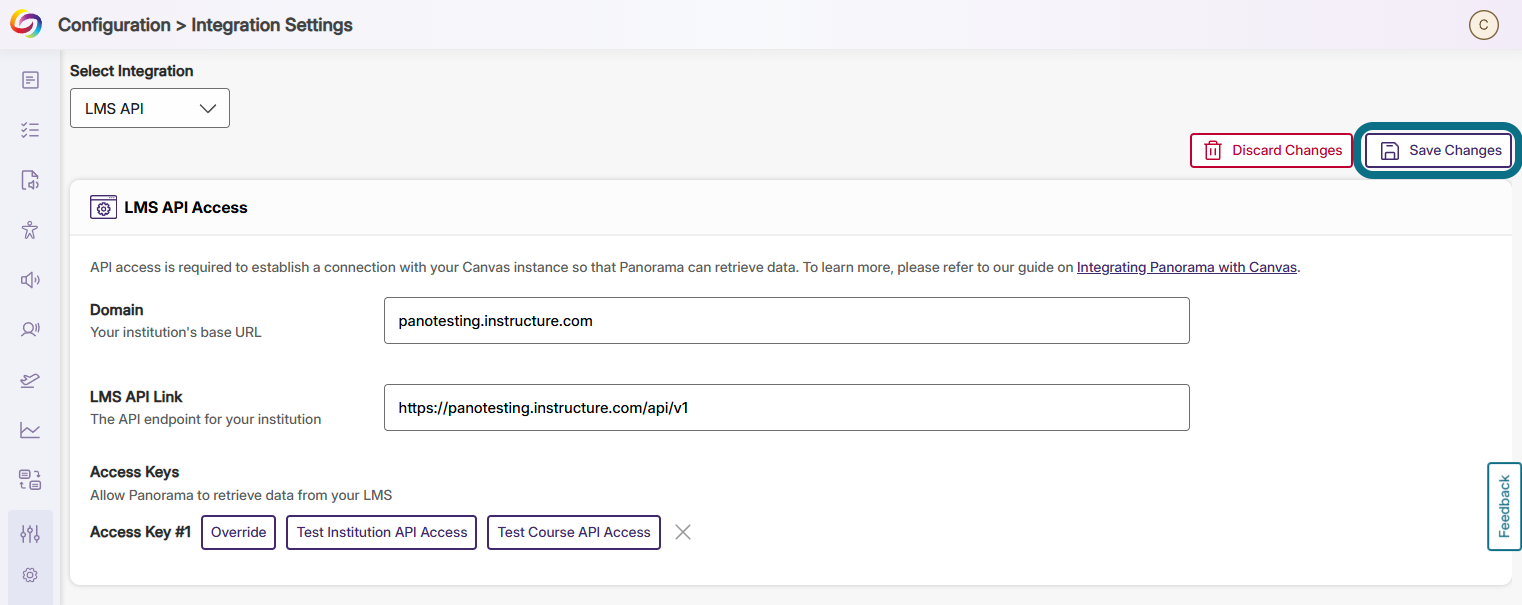
Task: Click the Save Changes button
Action: point(1439,150)
